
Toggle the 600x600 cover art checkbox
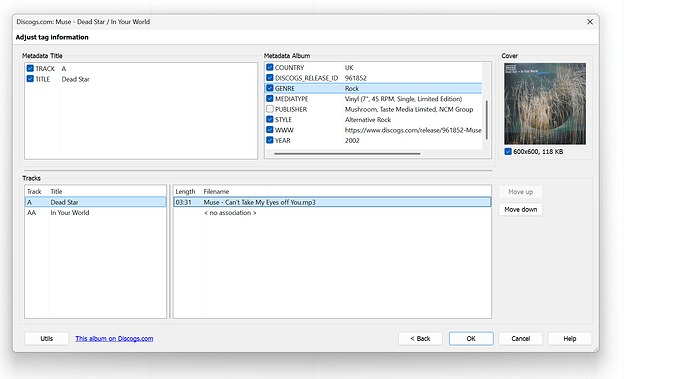pyautogui.click(x=508, y=151)
